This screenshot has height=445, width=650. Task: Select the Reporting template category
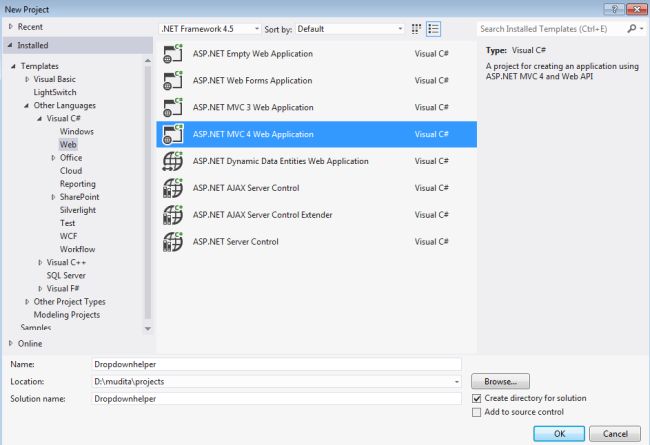[78, 184]
